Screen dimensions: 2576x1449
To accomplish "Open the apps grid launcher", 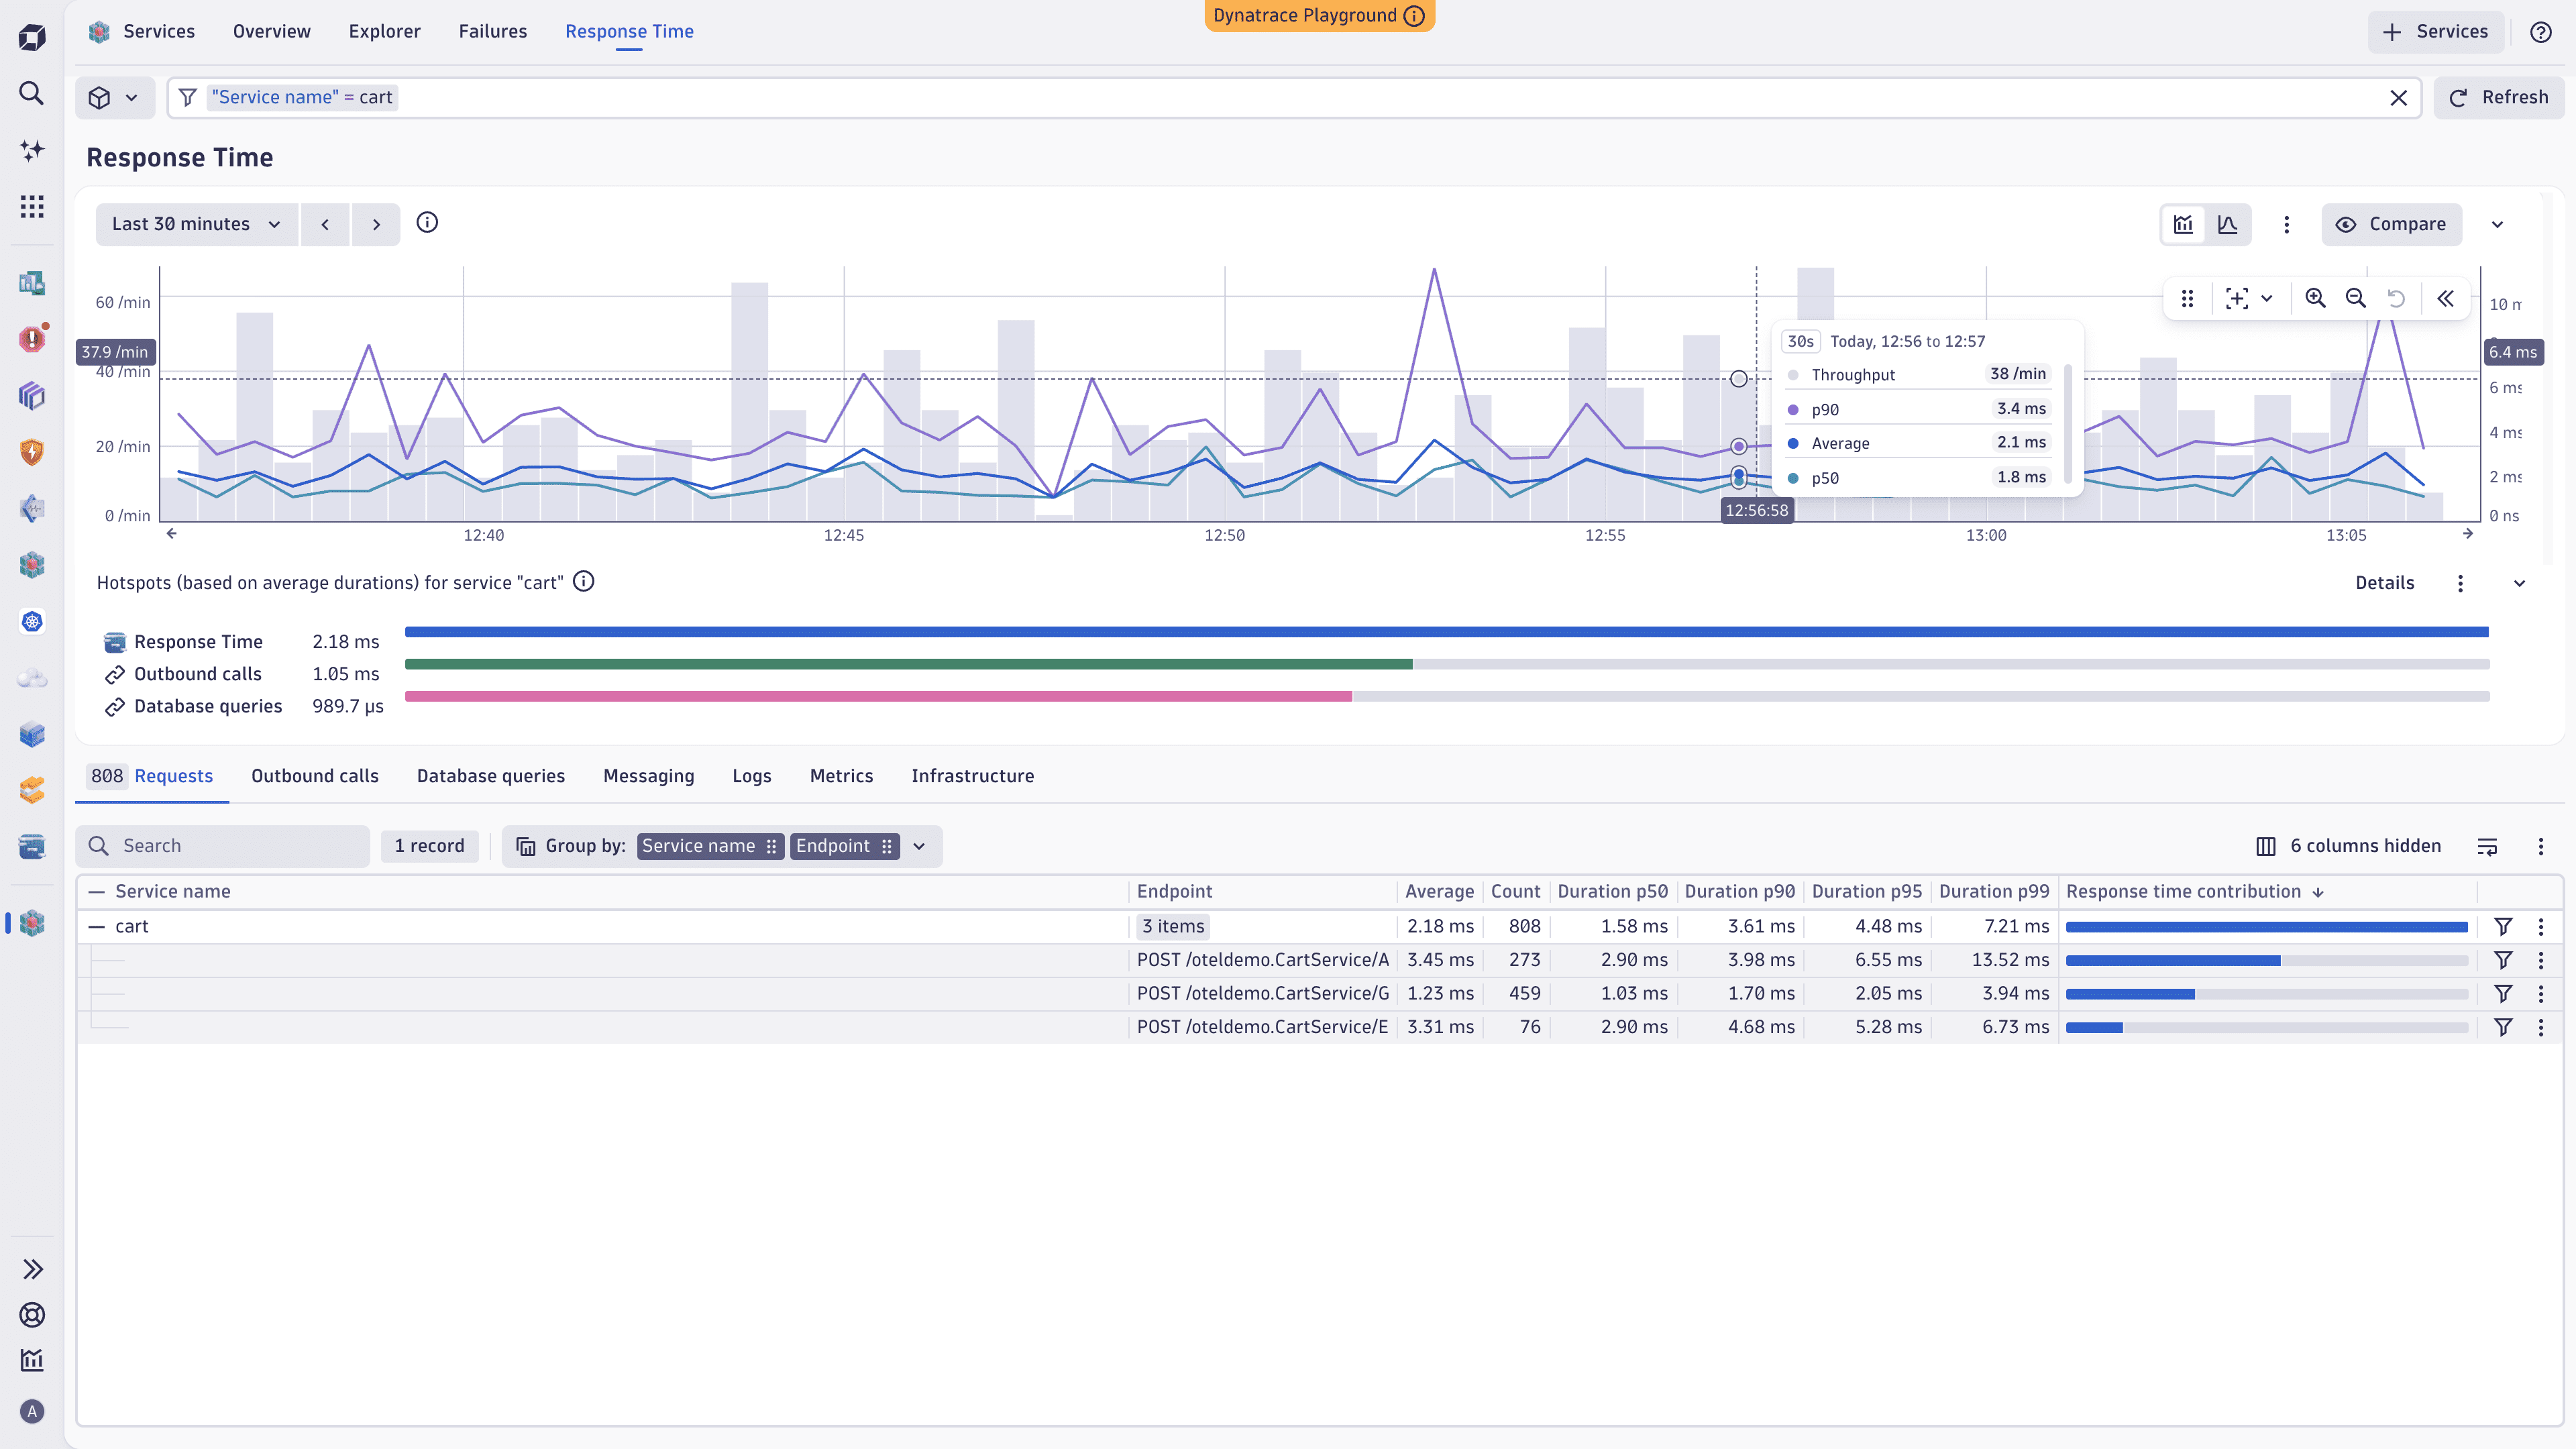I will coord(32,206).
